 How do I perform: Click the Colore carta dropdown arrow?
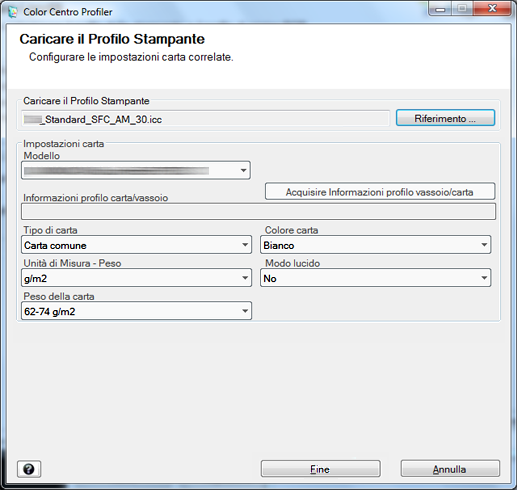(484, 245)
